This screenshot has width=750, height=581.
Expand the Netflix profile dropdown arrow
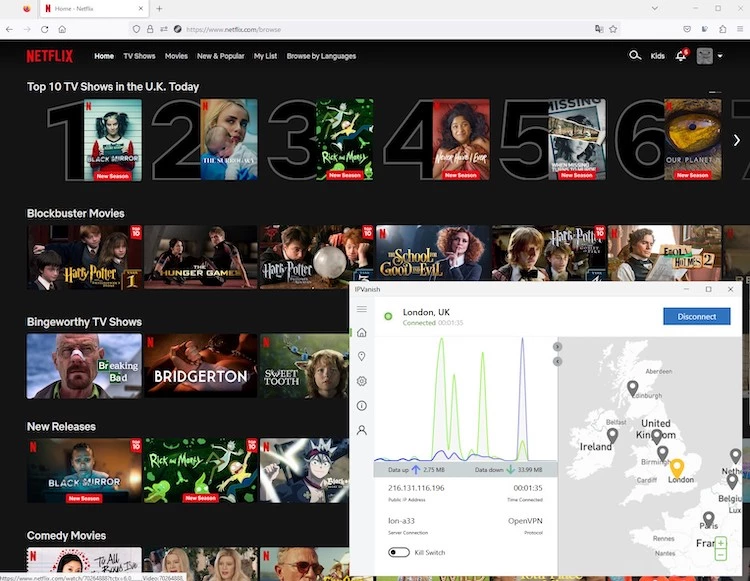point(720,56)
